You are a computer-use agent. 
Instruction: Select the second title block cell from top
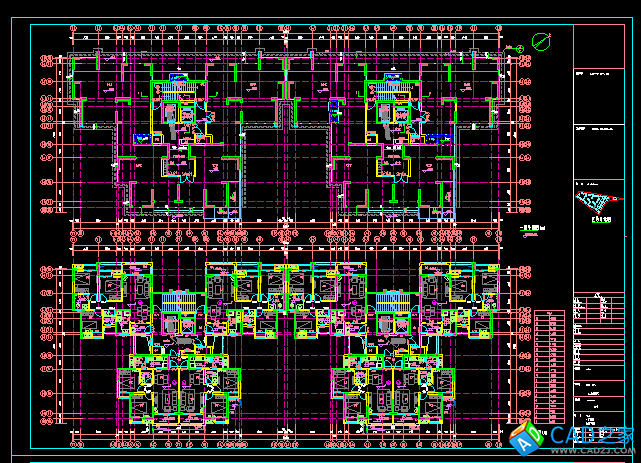(x=602, y=98)
